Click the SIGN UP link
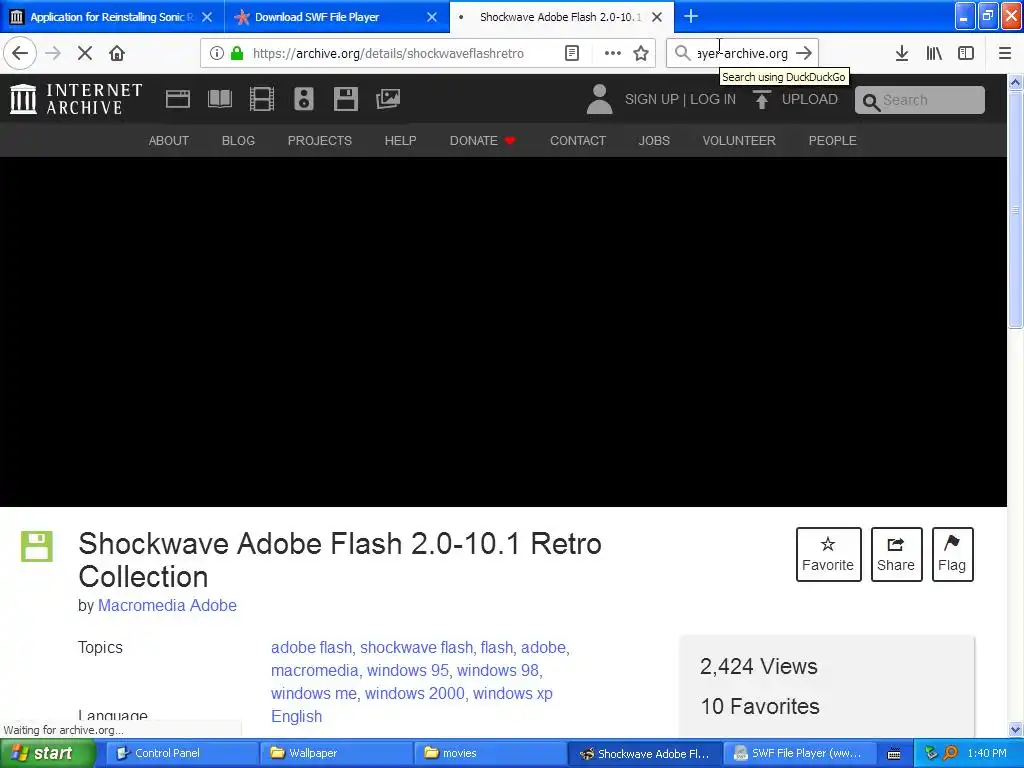Screen dimensions: 1024x768 652,99
